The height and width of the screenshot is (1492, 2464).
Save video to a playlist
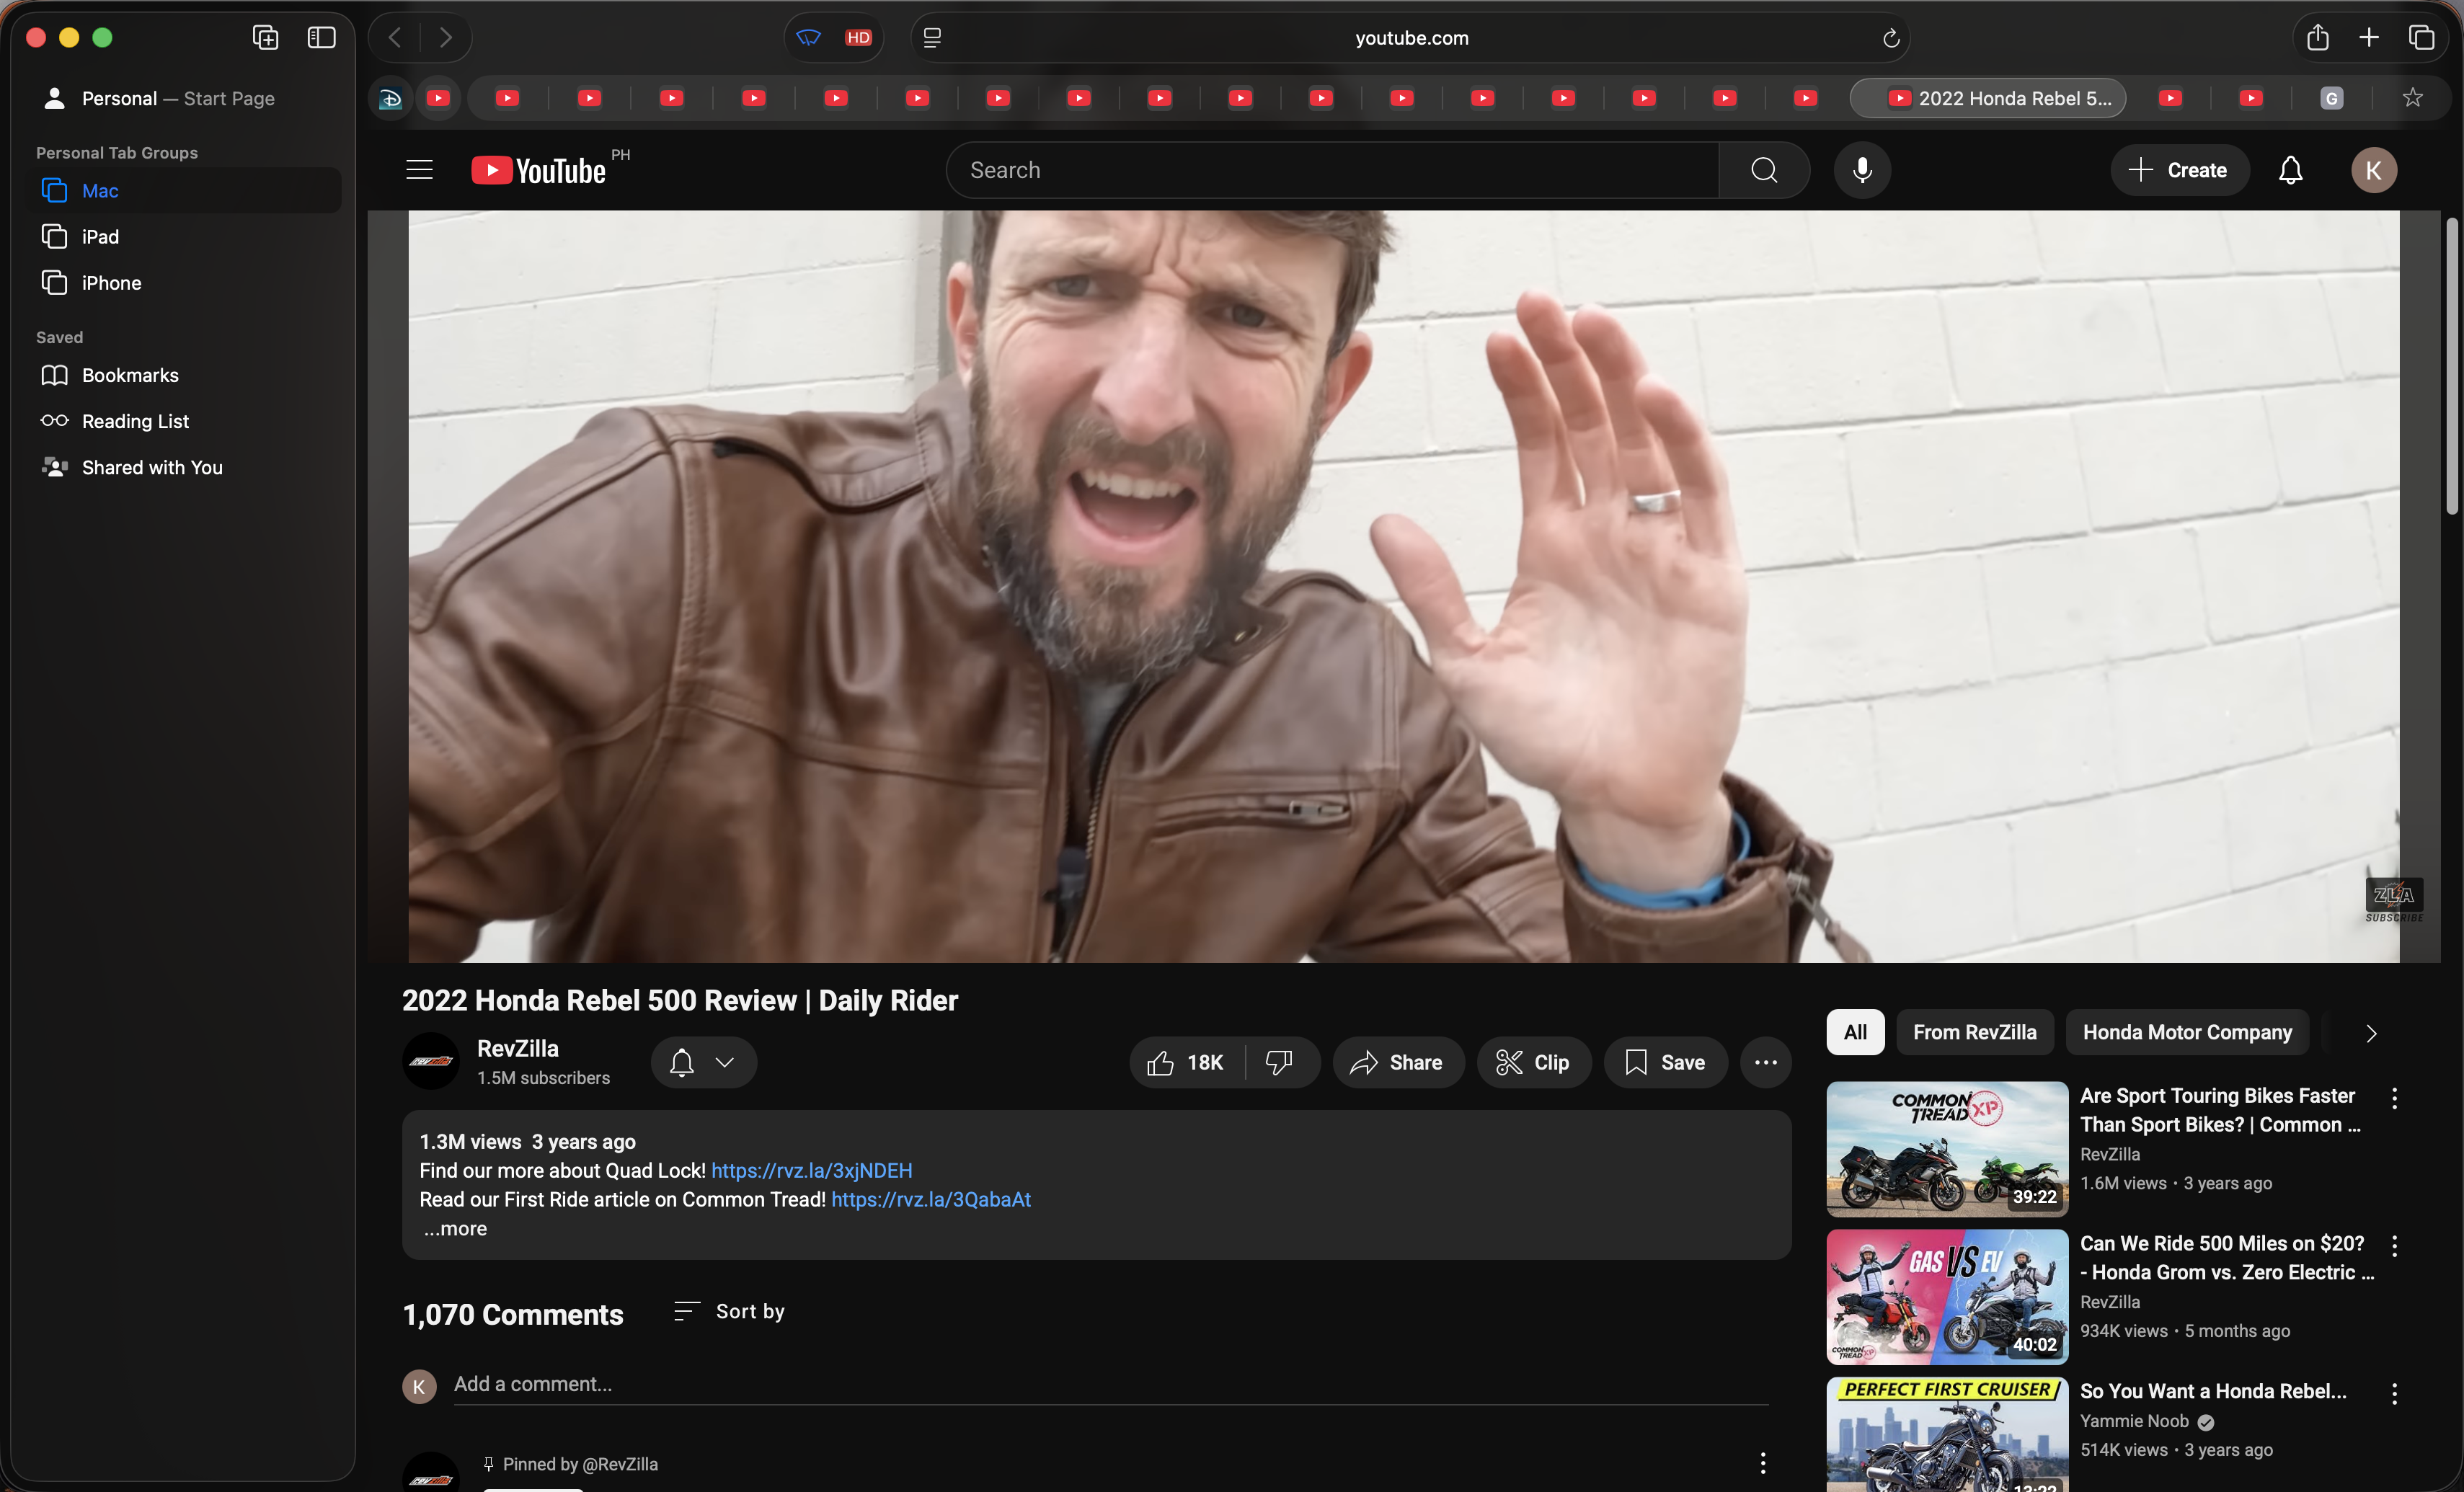(1665, 1062)
